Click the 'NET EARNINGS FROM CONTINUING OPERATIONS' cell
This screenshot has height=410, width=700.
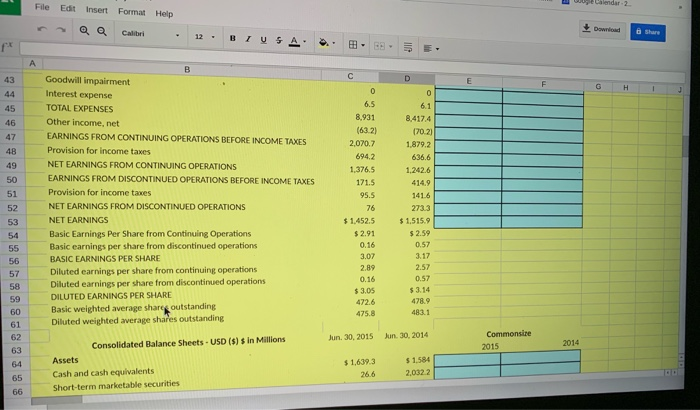(x=142, y=165)
